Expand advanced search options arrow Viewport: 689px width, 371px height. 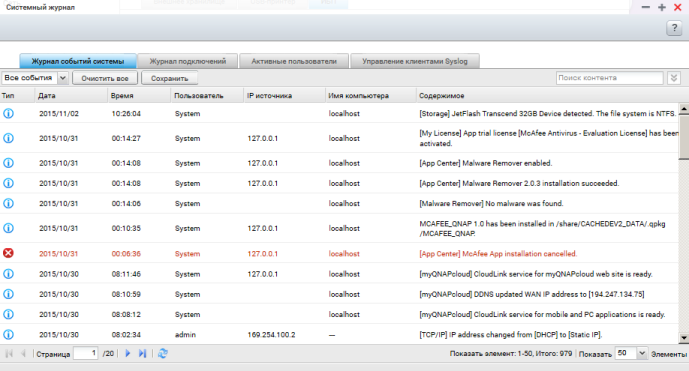click(674, 78)
